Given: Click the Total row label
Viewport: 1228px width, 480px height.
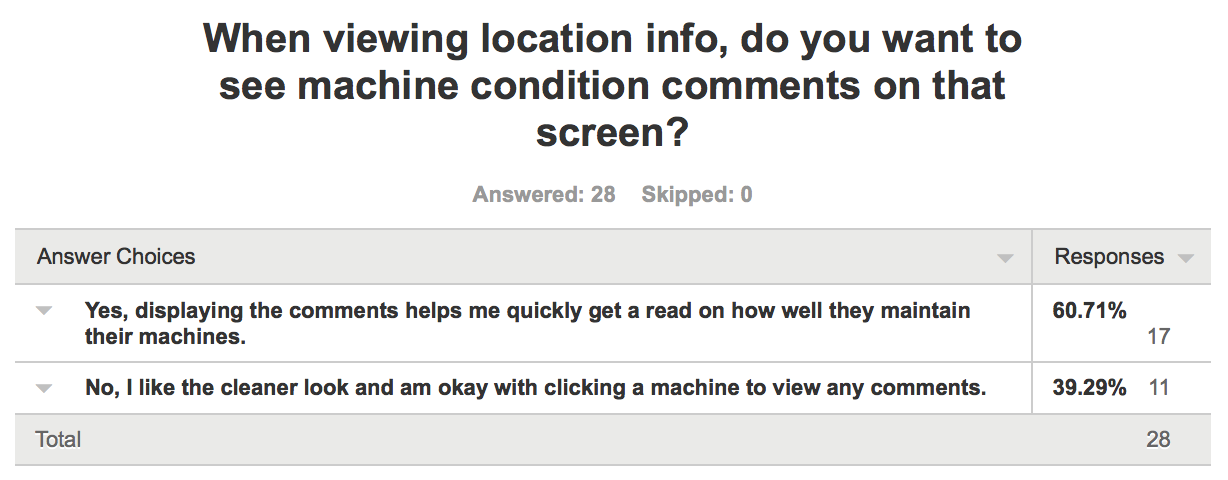Looking at the screenshot, I should pyautogui.click(x=58, y=439).
